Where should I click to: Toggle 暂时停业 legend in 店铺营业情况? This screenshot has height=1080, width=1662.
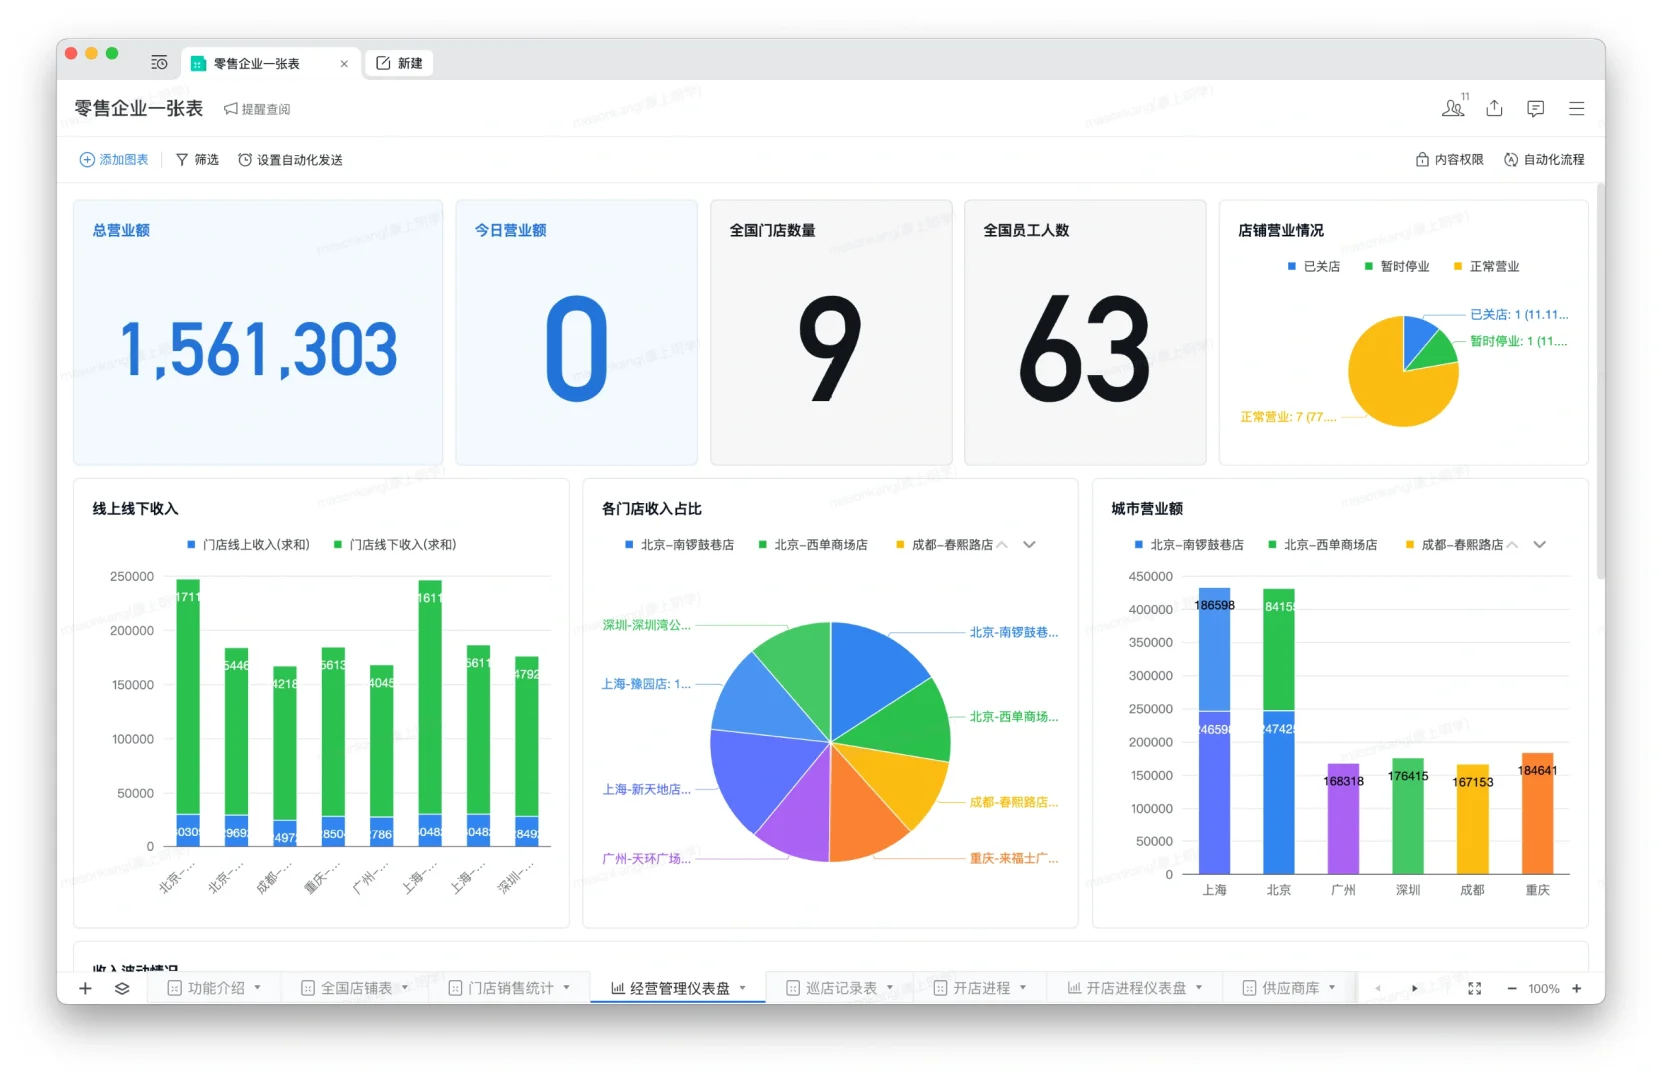1397,267
